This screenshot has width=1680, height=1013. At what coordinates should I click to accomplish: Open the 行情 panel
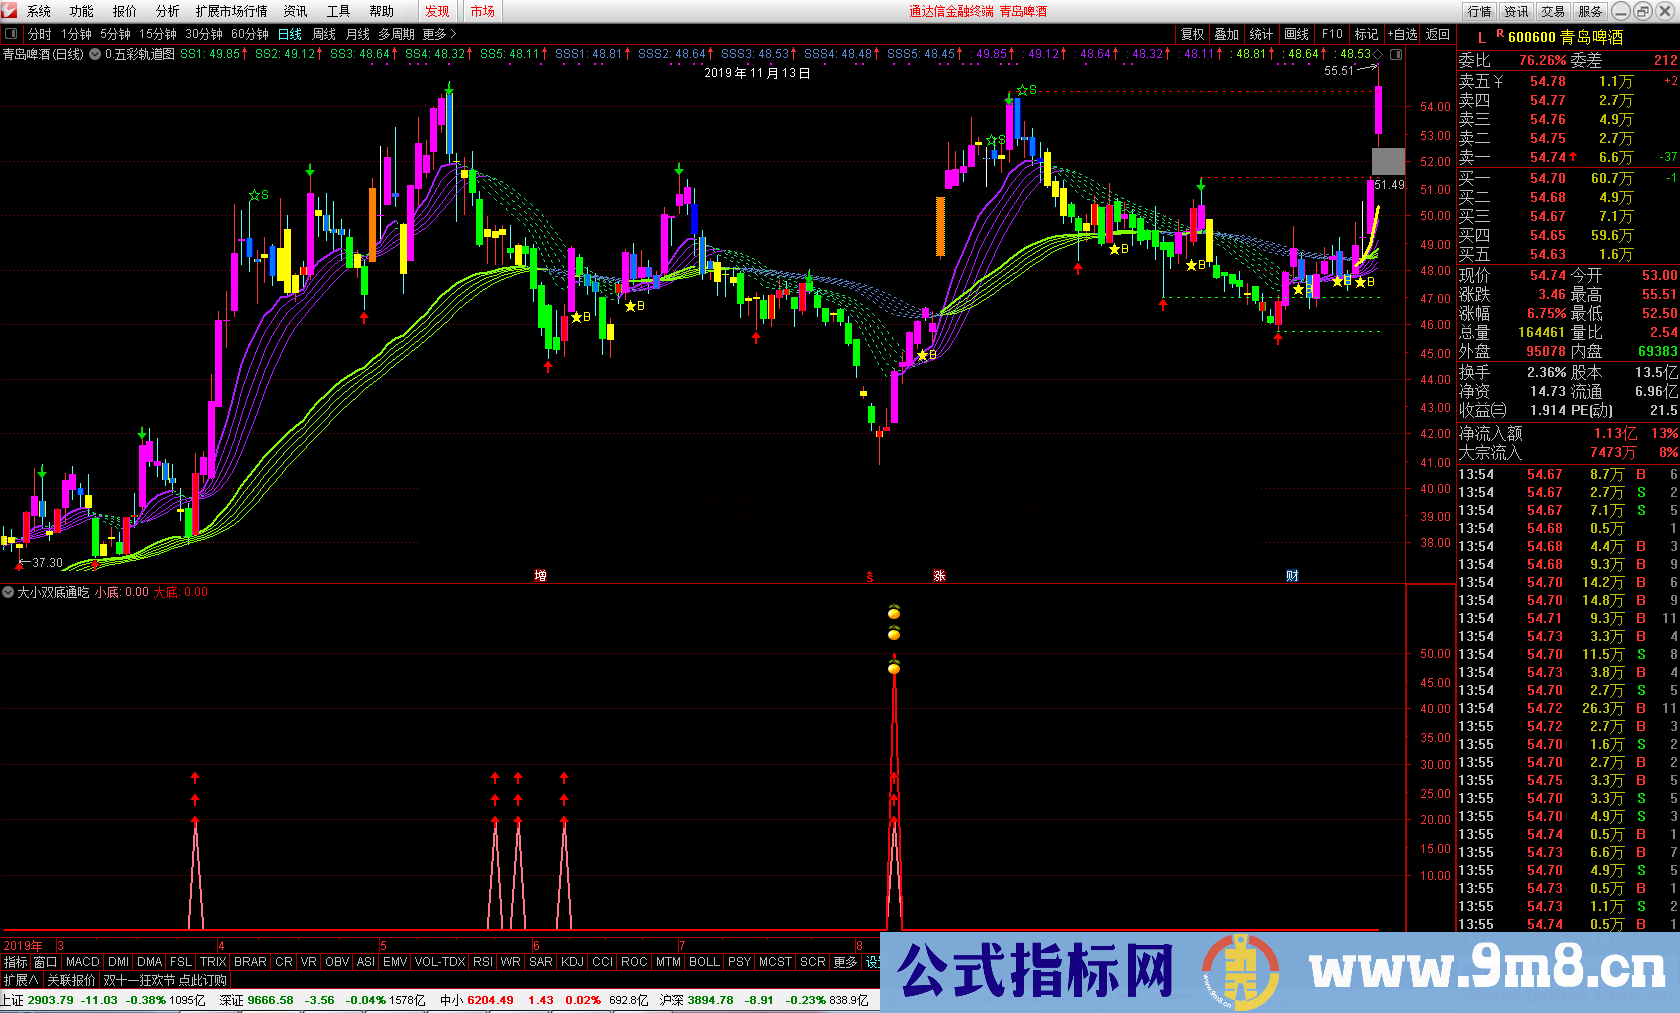tap(1480, 11)
